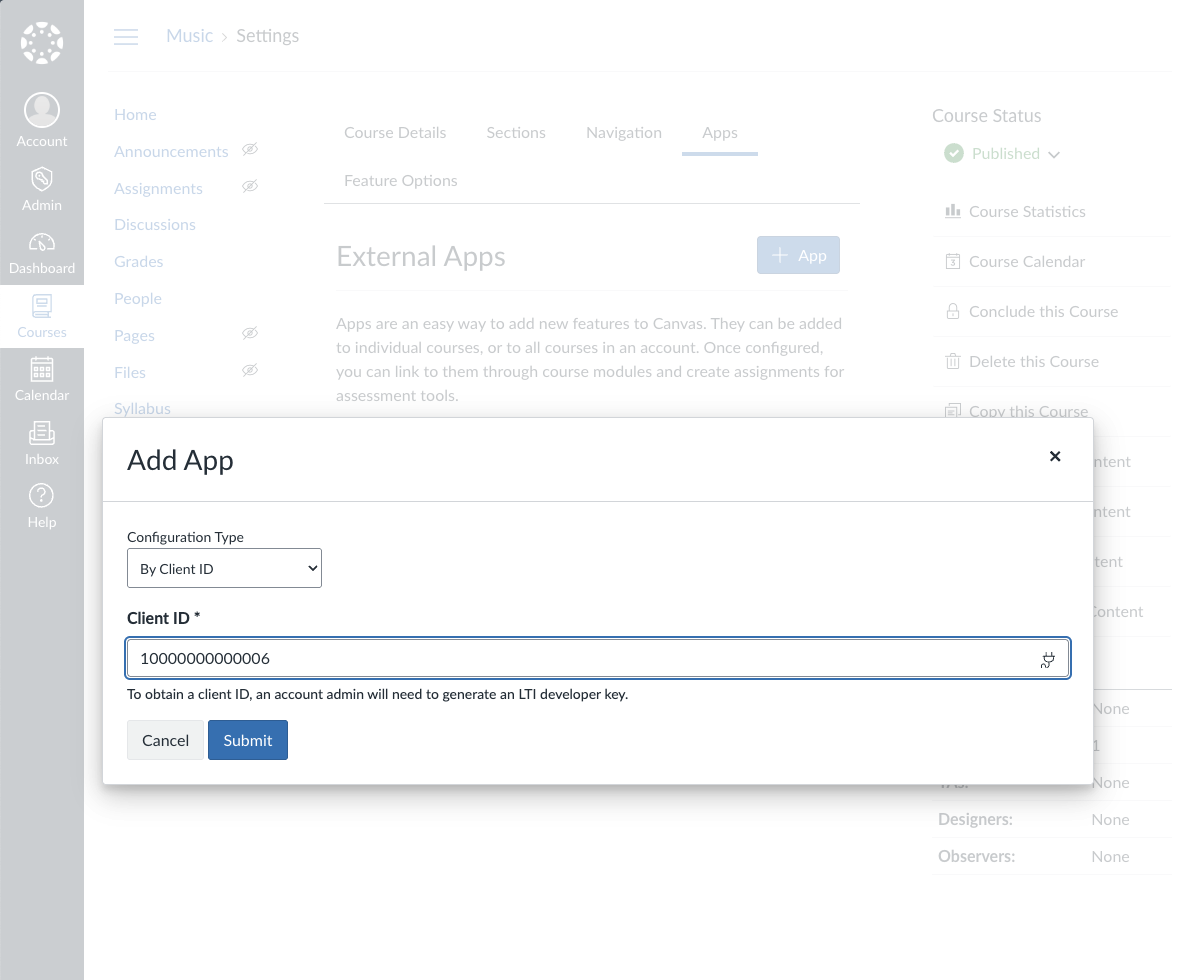
Task: Open the Feature Options tab
Action: (400, 180)
